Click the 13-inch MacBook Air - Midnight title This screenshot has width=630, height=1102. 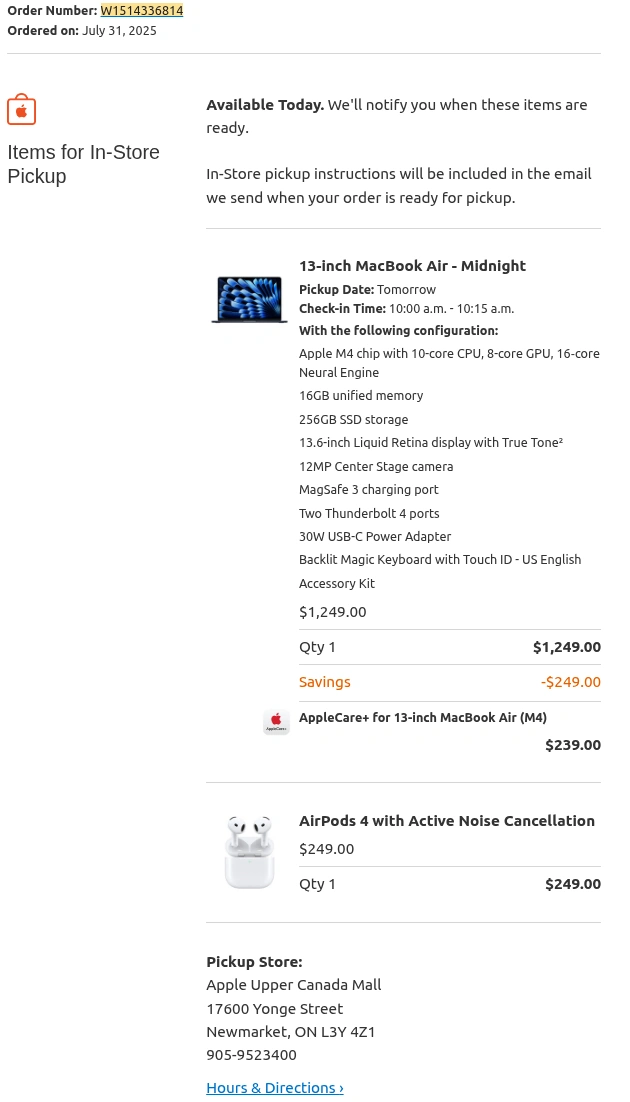[412, 266]
